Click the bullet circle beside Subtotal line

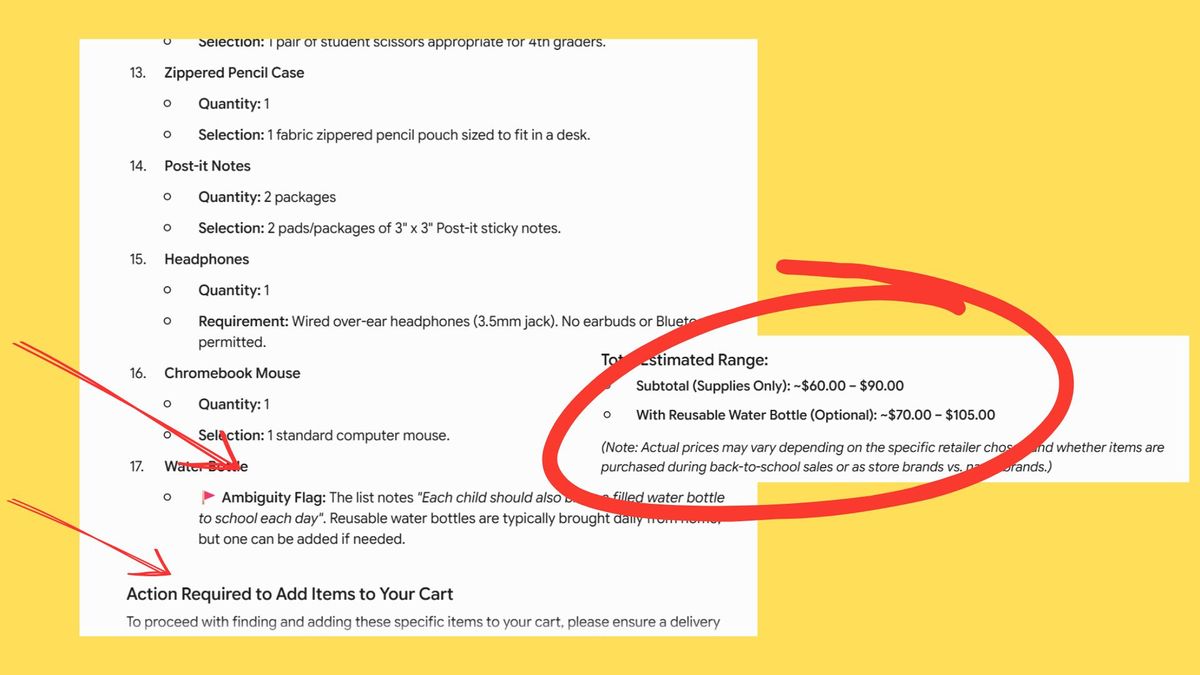pos(609,386)
